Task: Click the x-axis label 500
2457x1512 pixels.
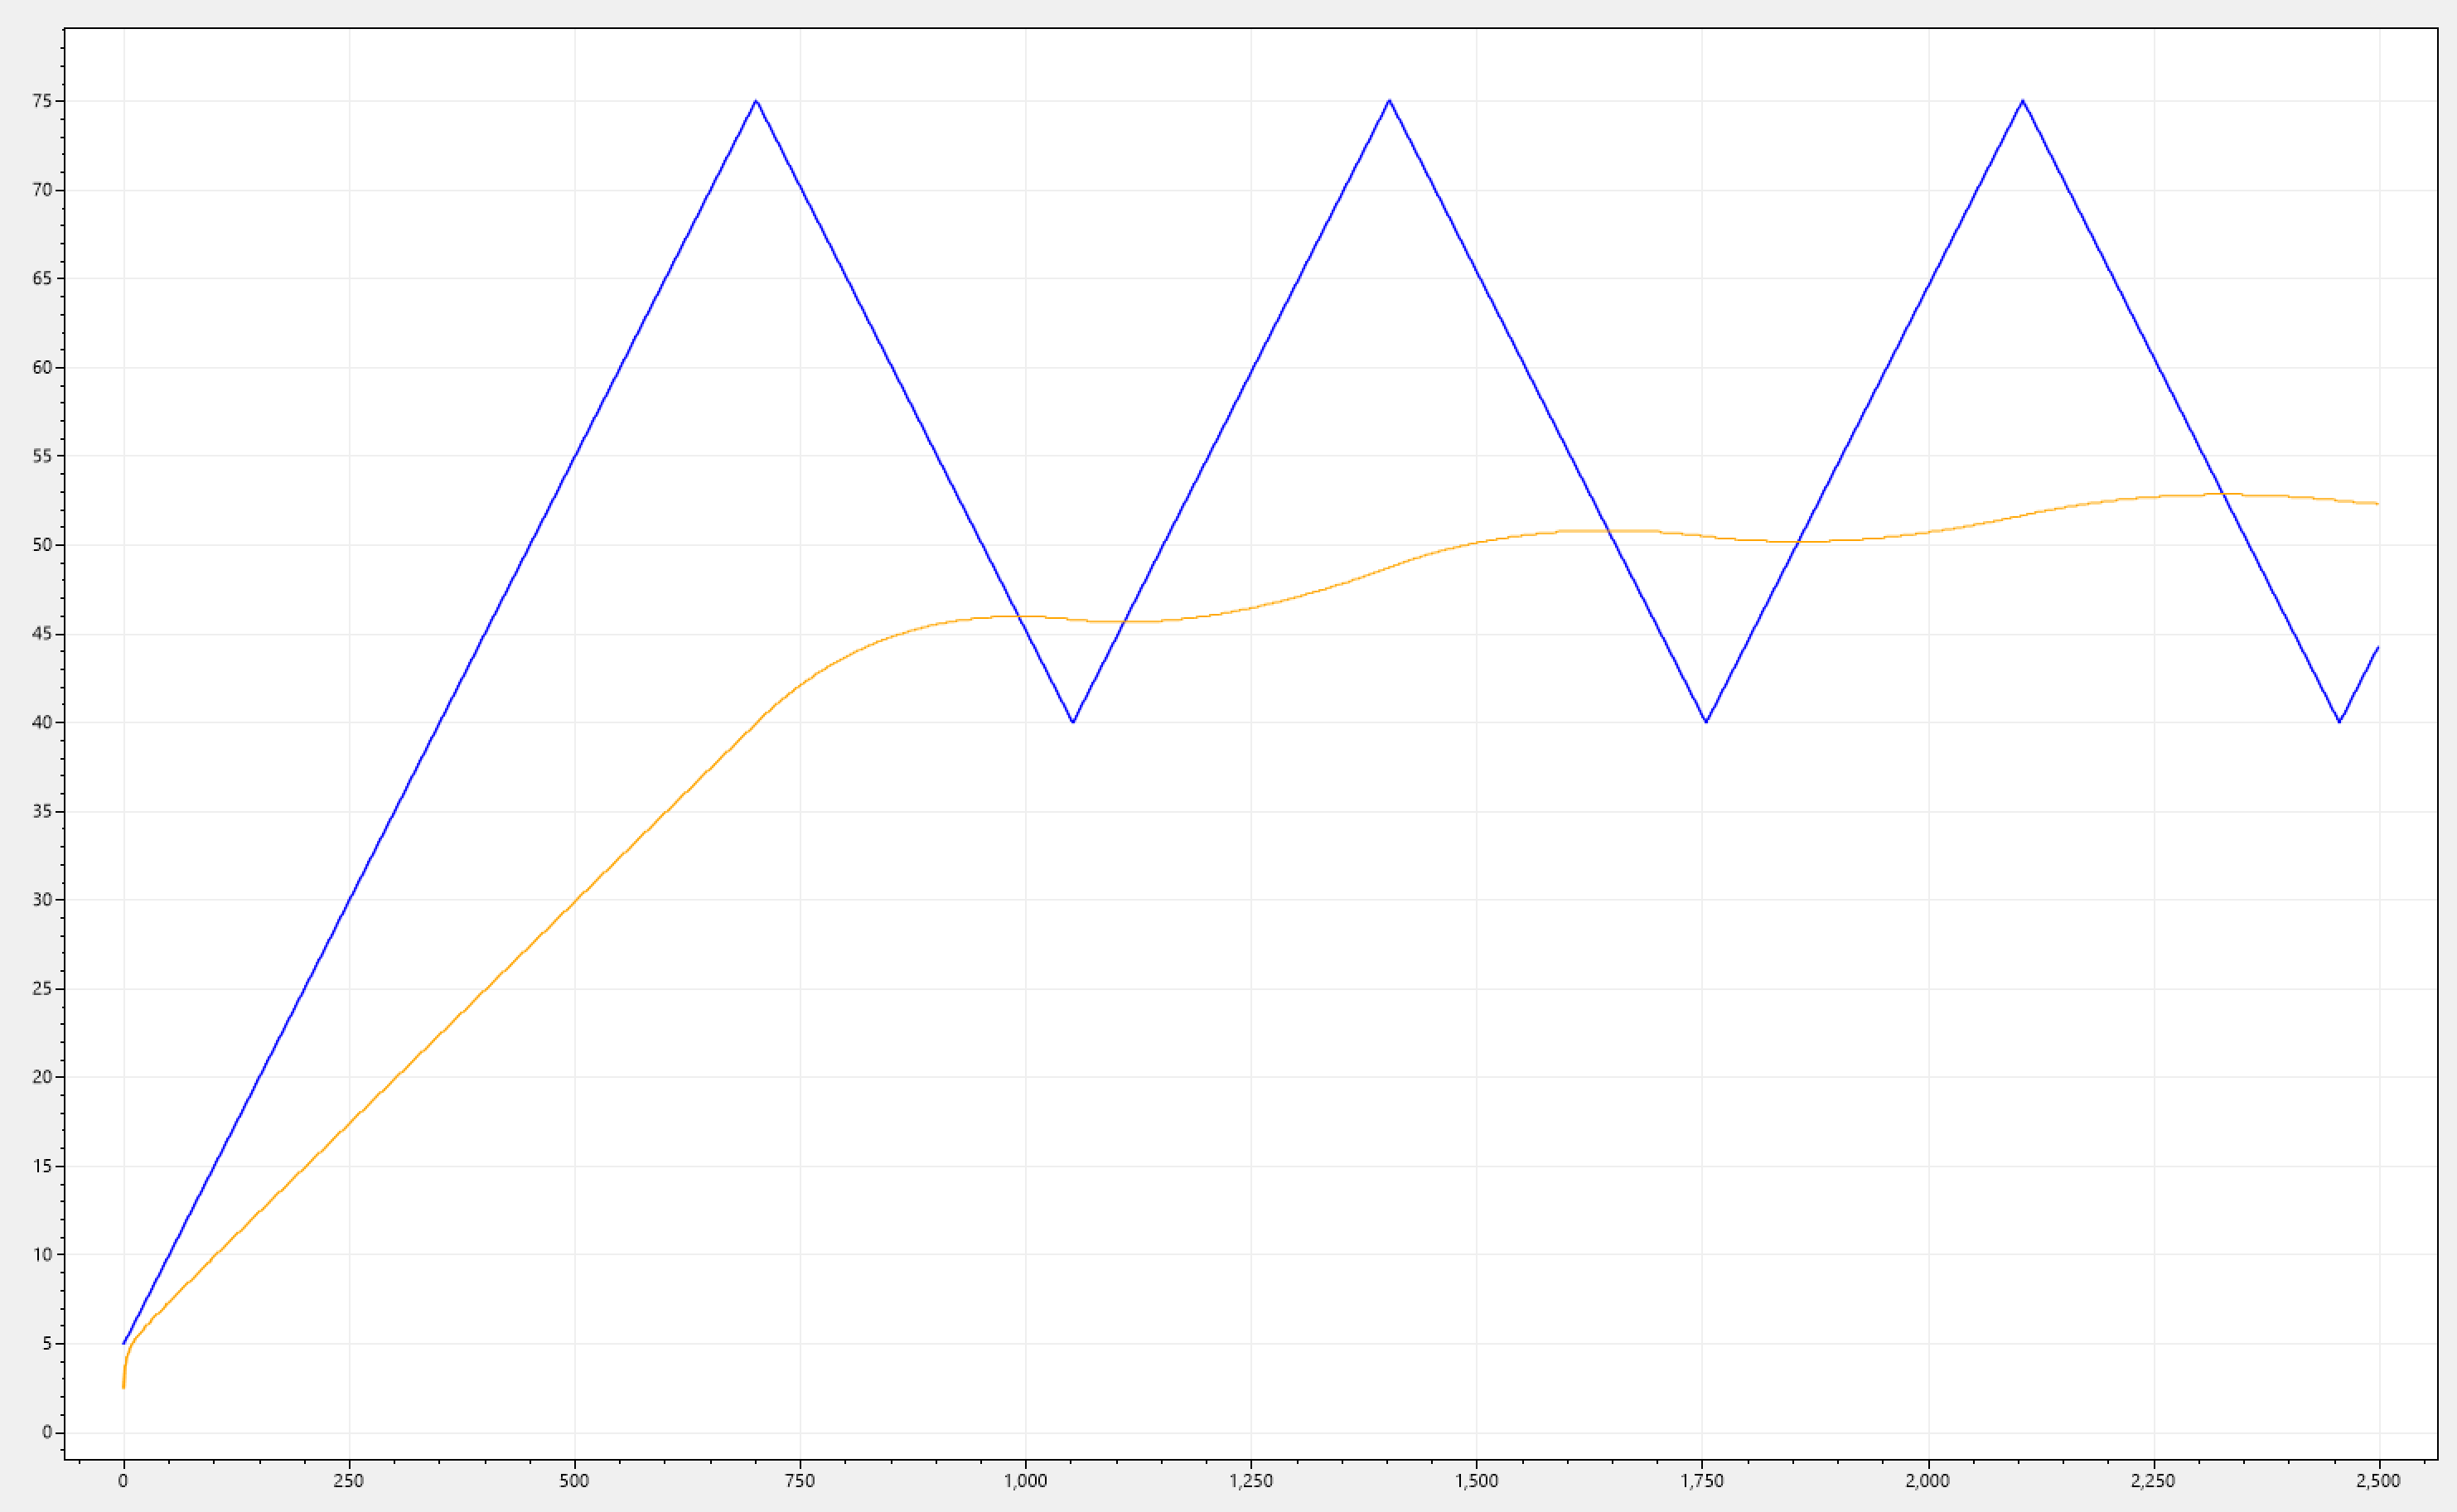Action: click(574, 1481)
